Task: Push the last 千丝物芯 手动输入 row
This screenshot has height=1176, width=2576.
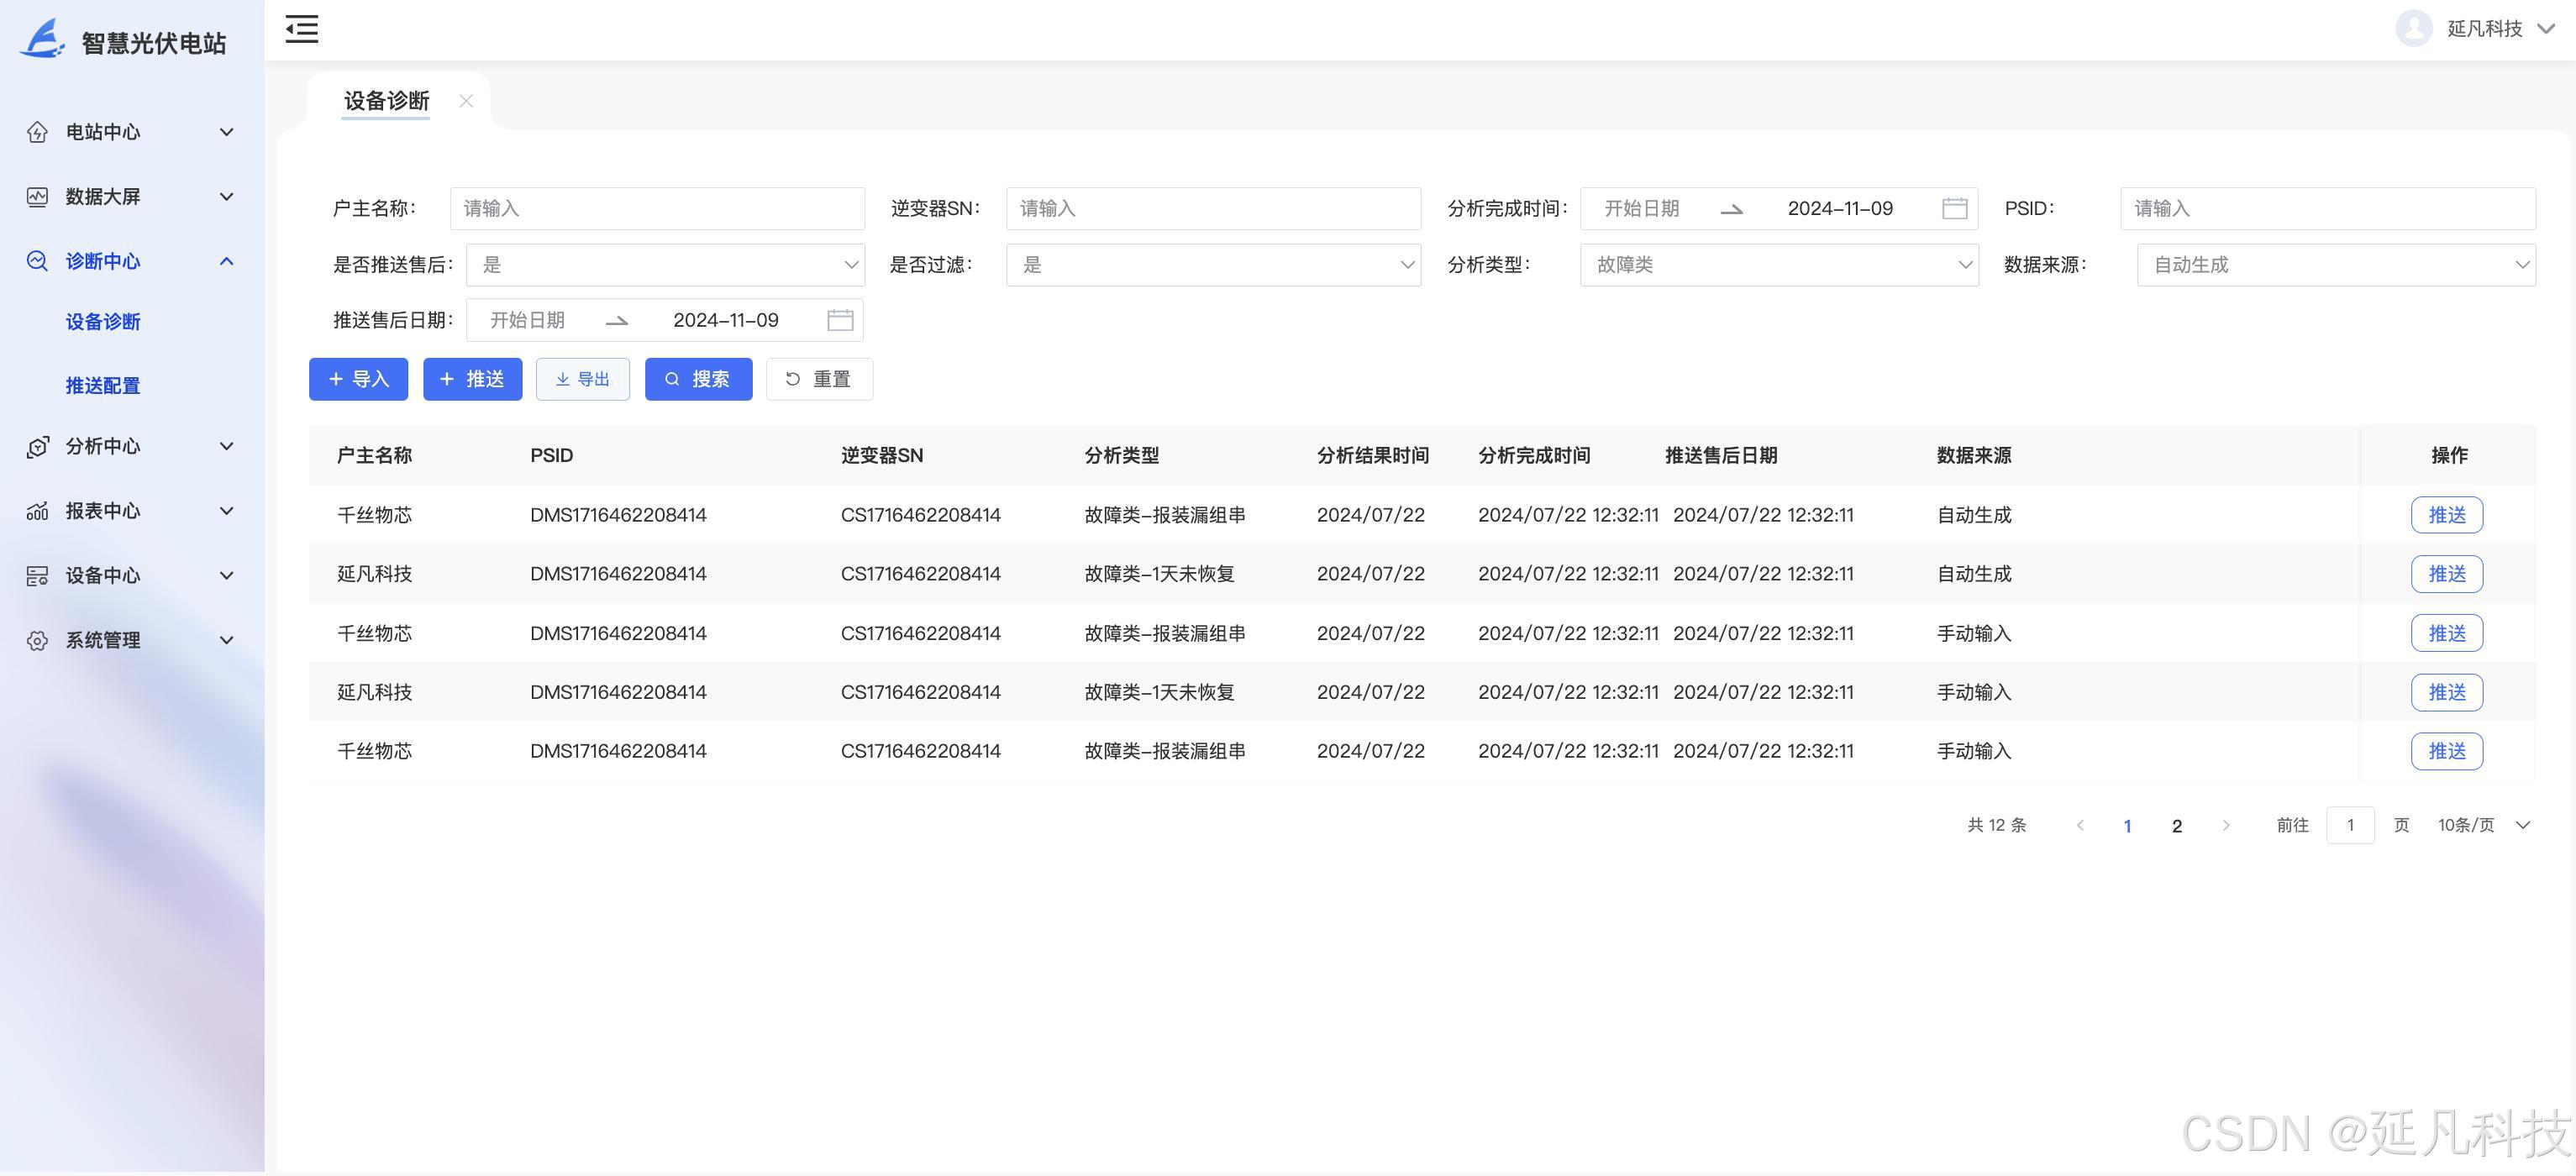Action: coord(2446,751)
